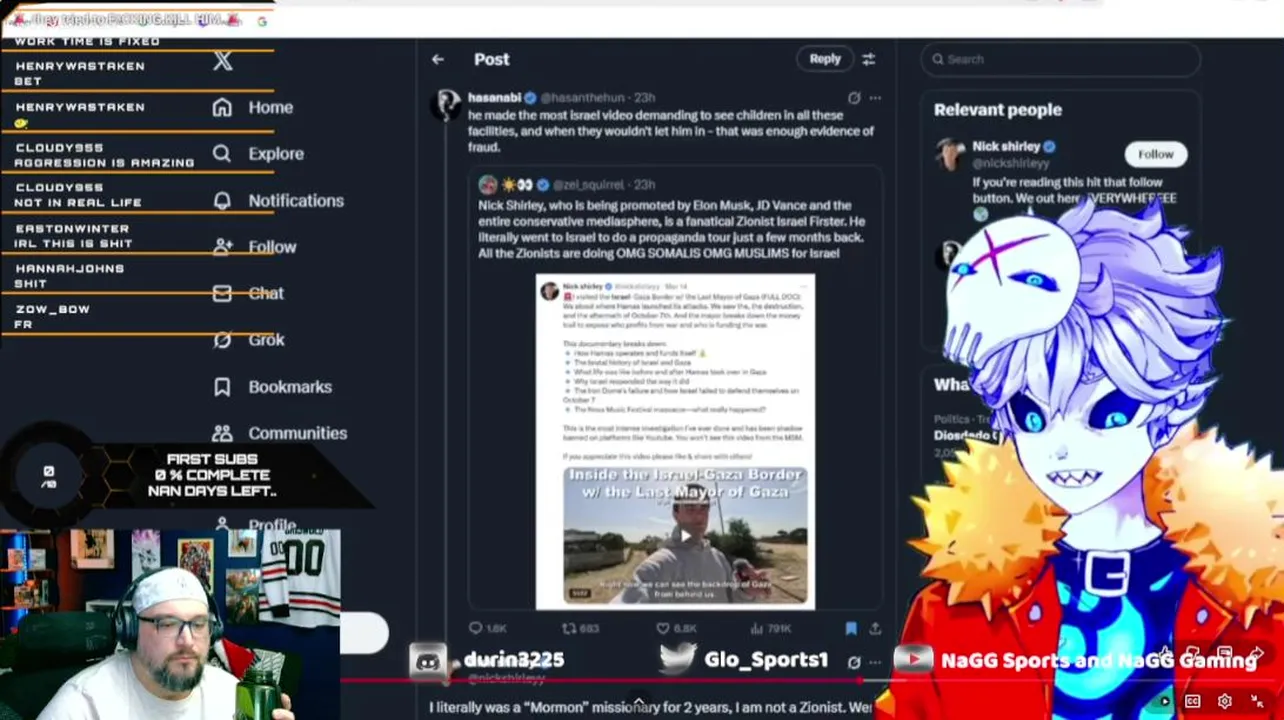Open Home in the X sidebar

[x=253, y=107]
